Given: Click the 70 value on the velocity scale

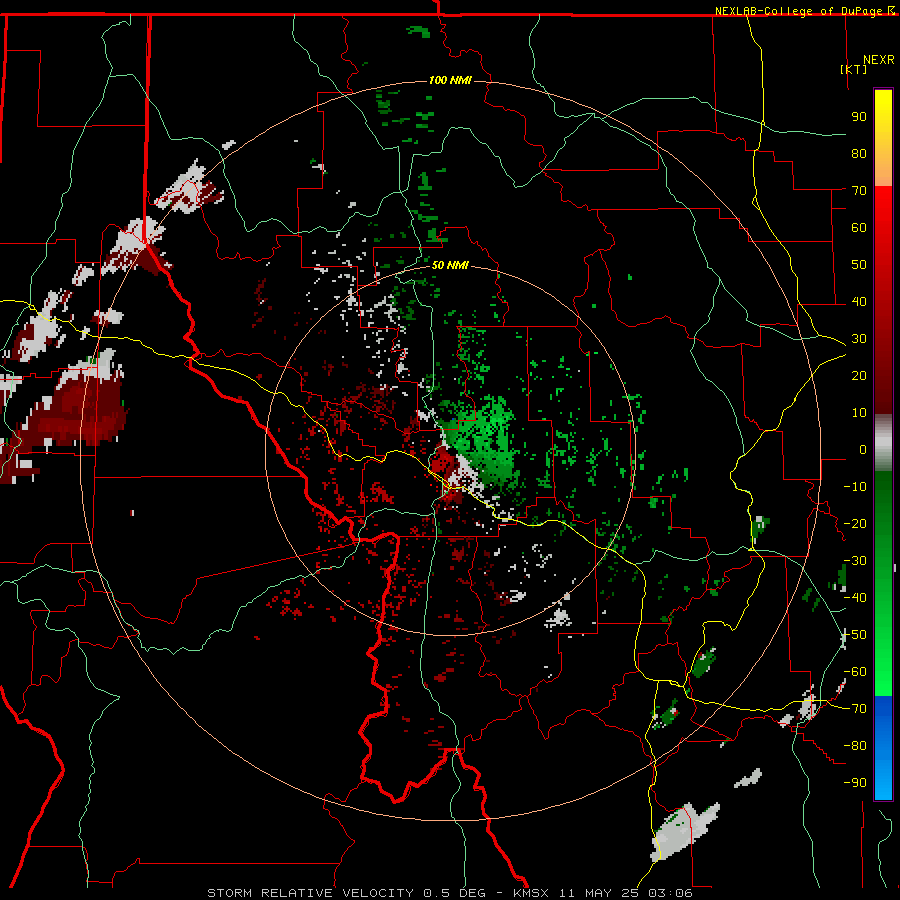Looking at the screenshot, I should click(859, 191).
